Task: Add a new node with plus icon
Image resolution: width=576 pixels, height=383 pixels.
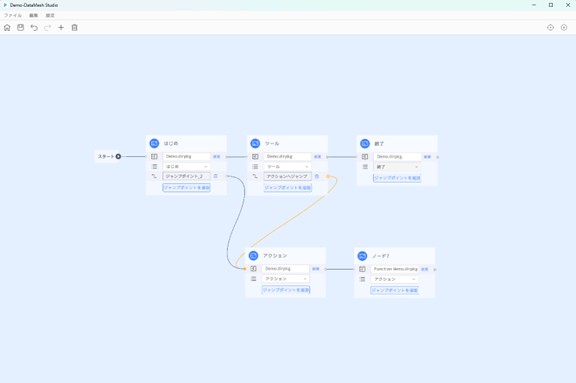Action: click(61, 28)
